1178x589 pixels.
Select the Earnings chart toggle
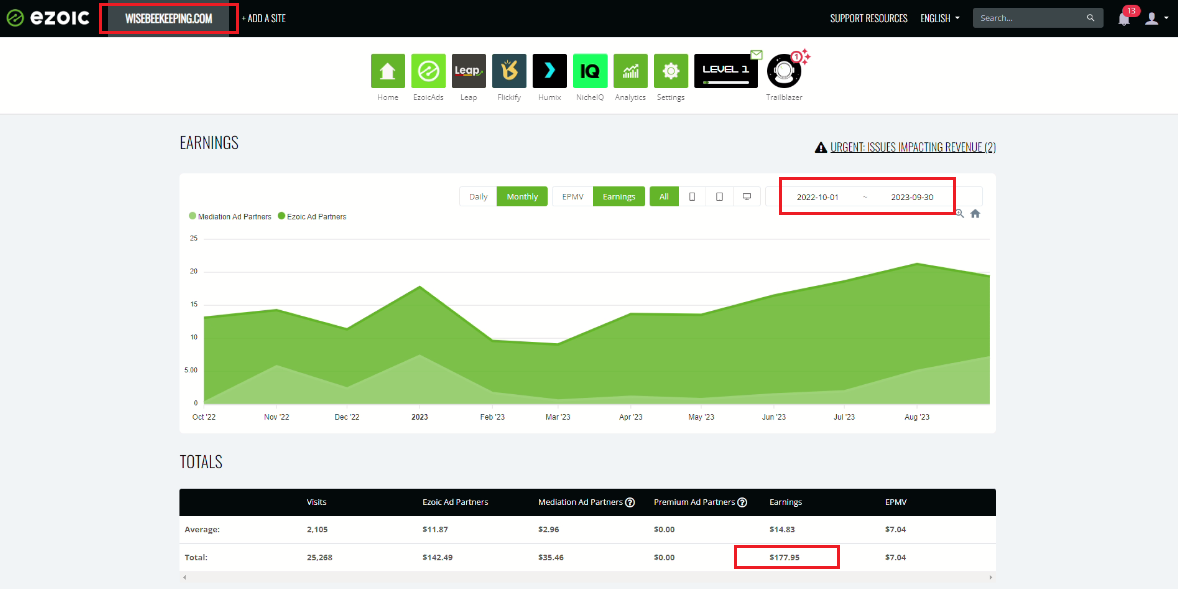[619, 197]
